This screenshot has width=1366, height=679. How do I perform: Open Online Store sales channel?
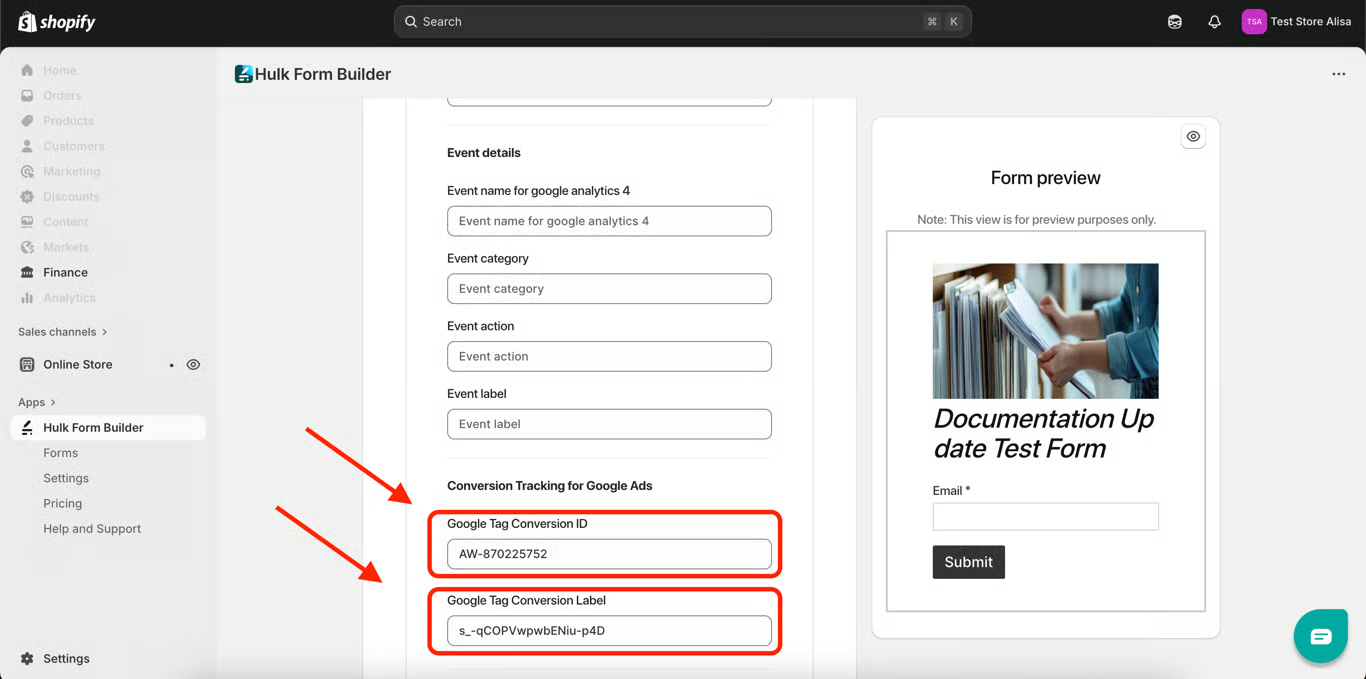pos(78,364)
